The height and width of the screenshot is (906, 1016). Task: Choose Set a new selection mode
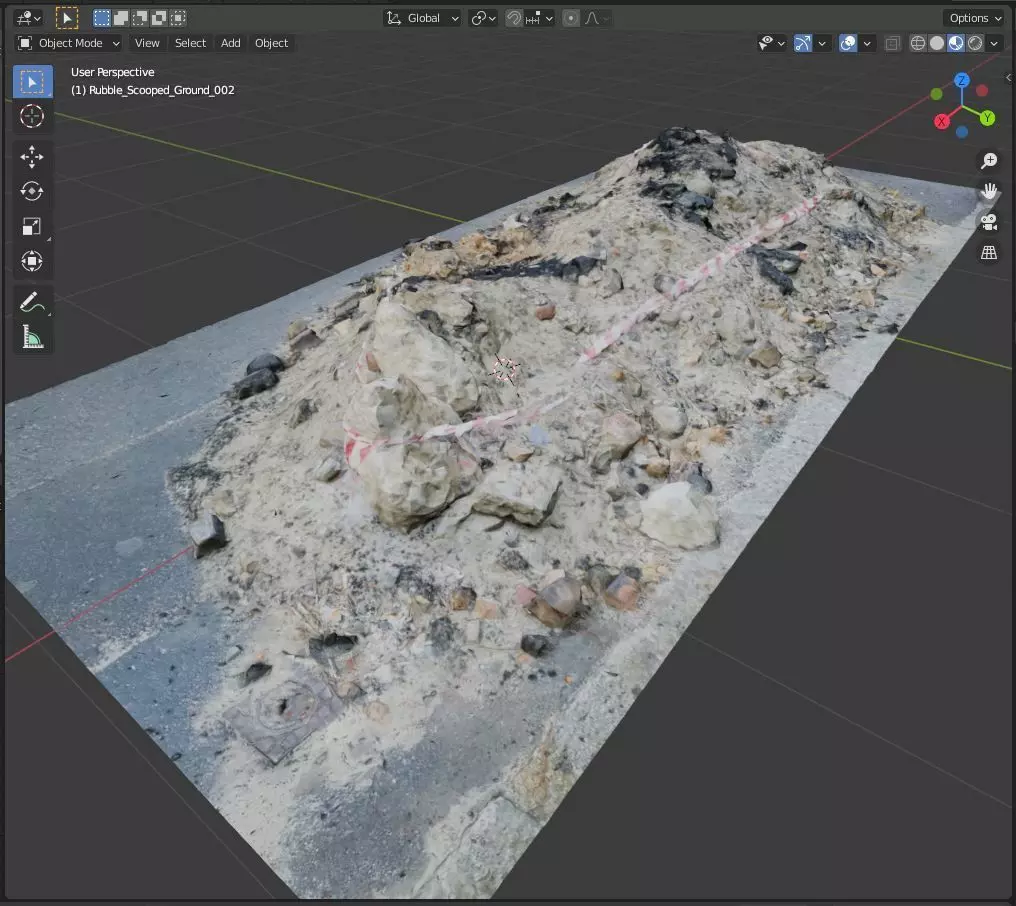click(102, 18)
